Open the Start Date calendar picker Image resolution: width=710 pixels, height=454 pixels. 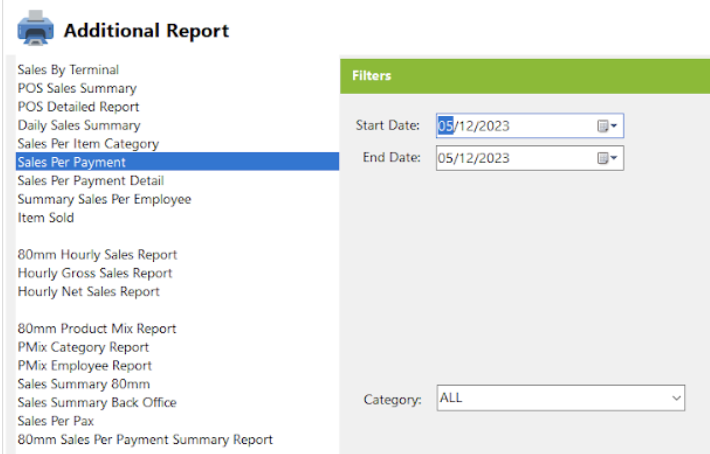607,126
